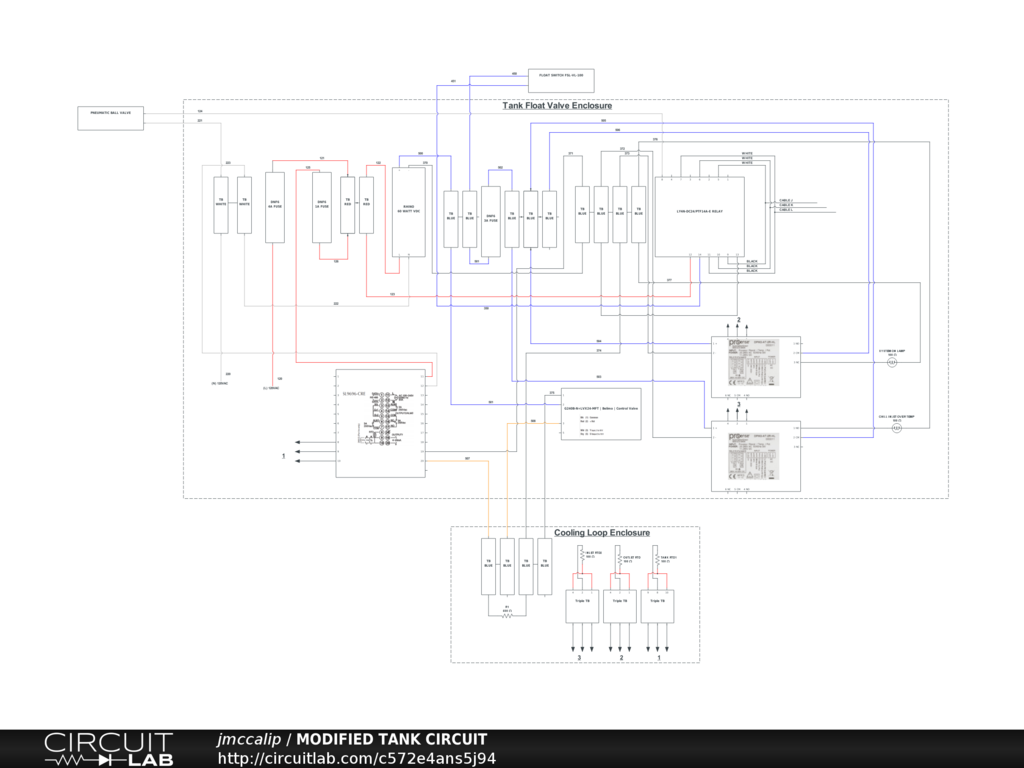
Task: Select the inlet RTD resistor symbol
Action: [x=583, y=557]
